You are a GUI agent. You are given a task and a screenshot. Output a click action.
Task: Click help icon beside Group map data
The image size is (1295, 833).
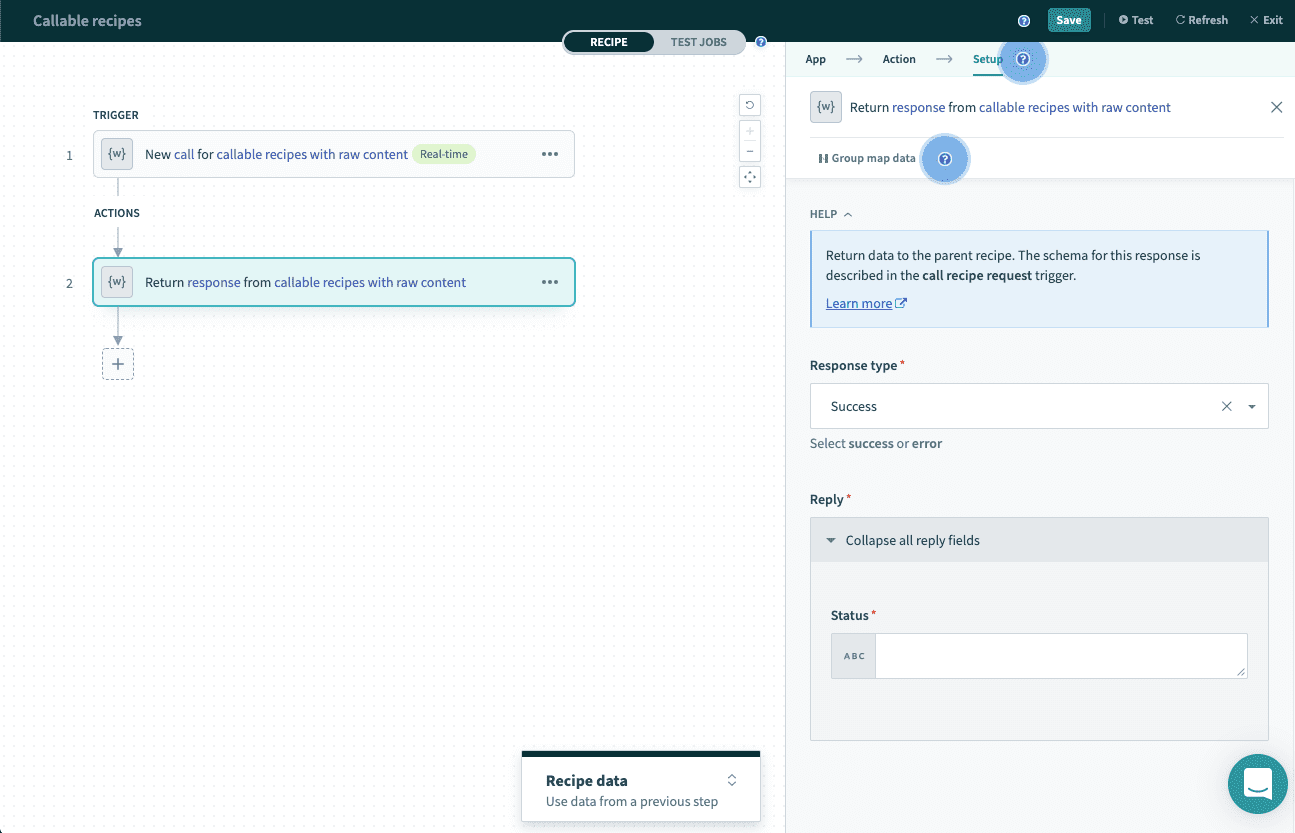tap(944, 159)
